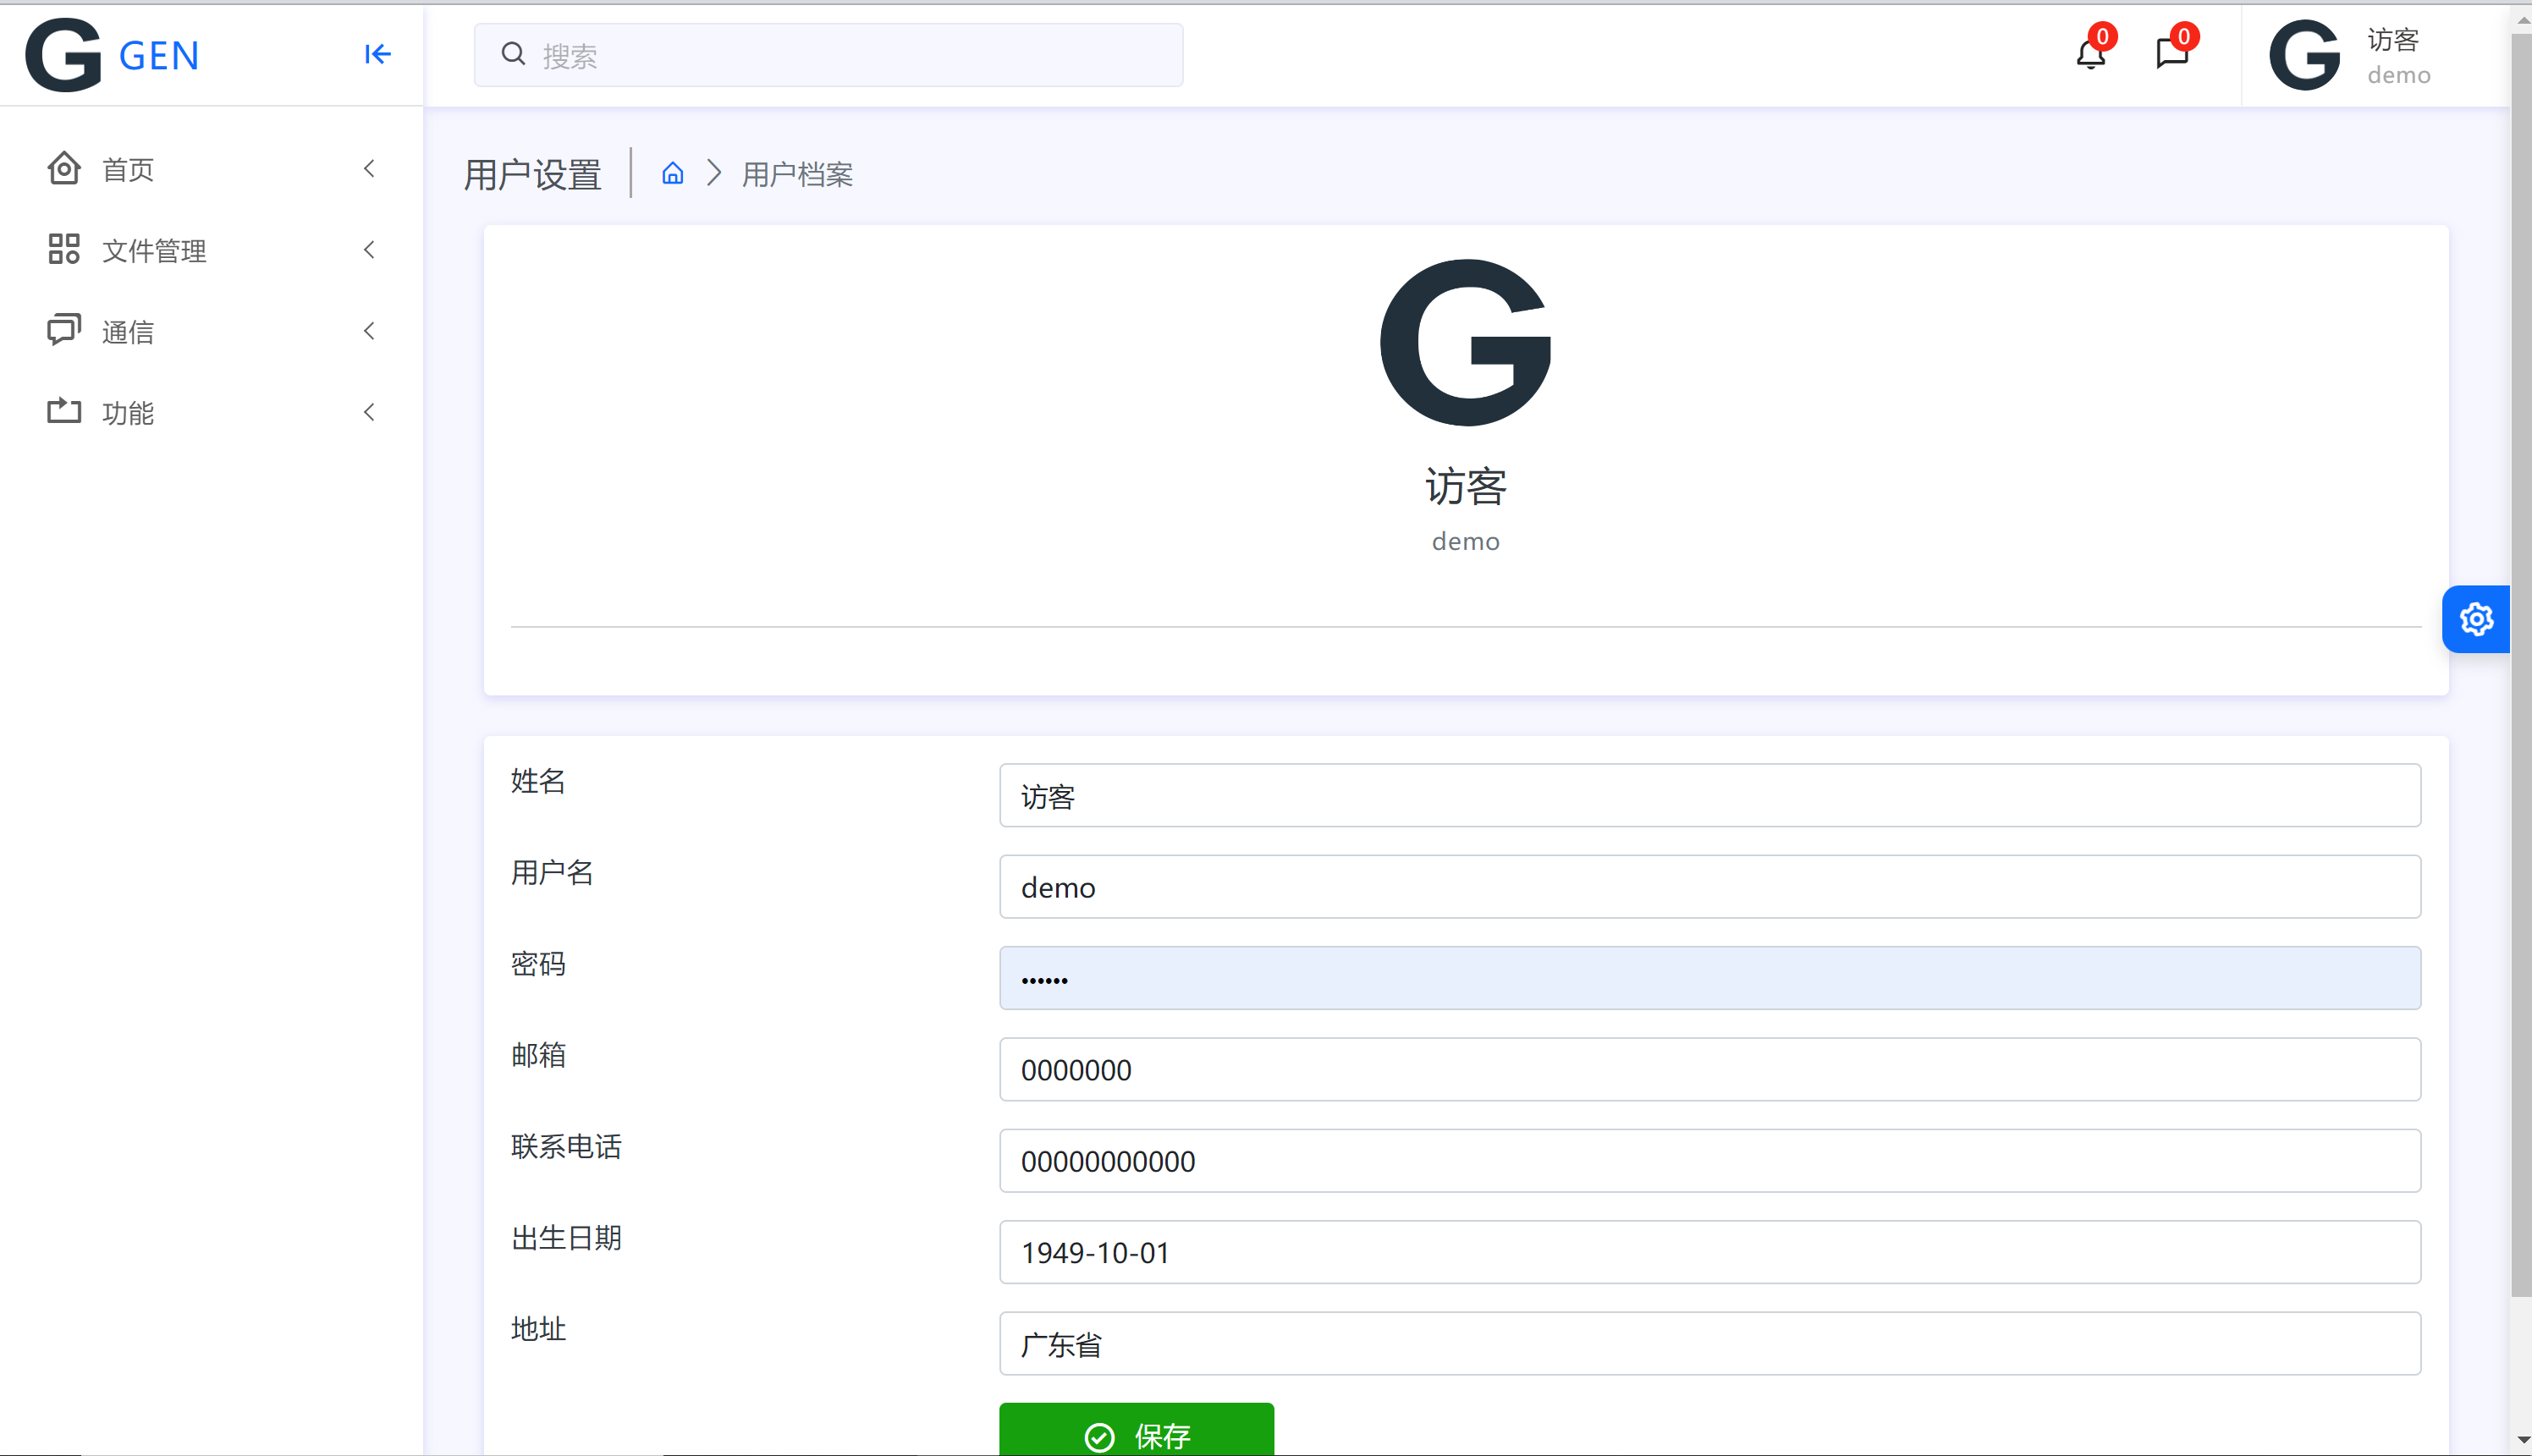Open the blue gear settings panel
This screenshot has width=2532, height=1456.
tap(2476, 619)
